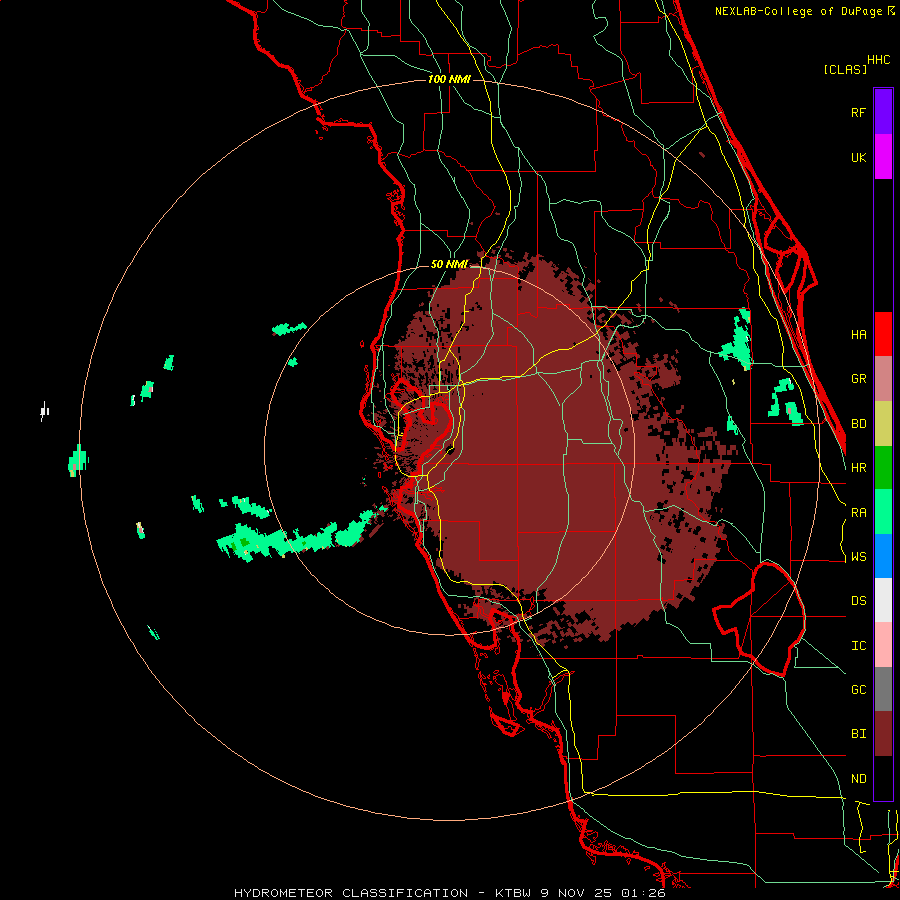Click the 'HA' legend label
The image size is (900, 900).
pyautogui.click(x=858, y=335)
